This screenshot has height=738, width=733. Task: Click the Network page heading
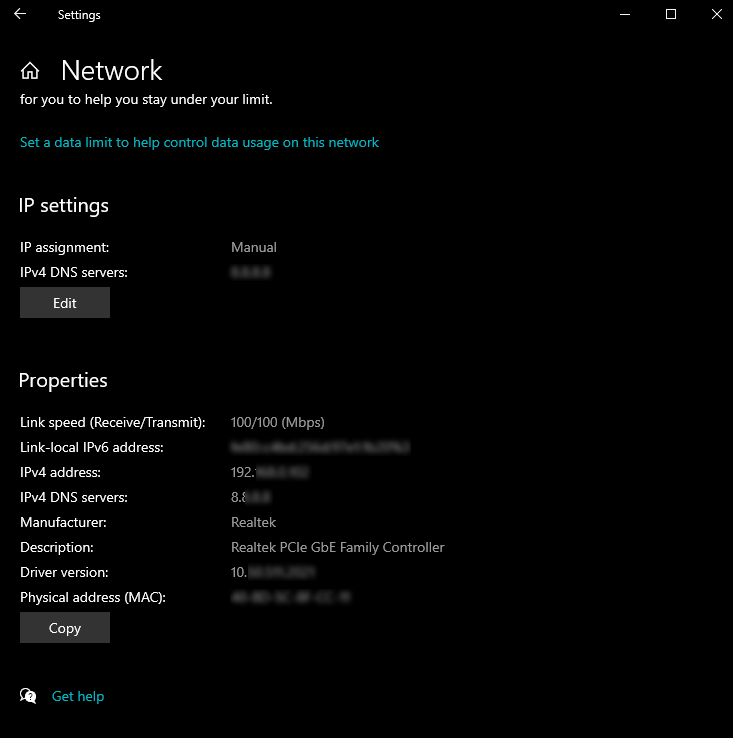111,70
